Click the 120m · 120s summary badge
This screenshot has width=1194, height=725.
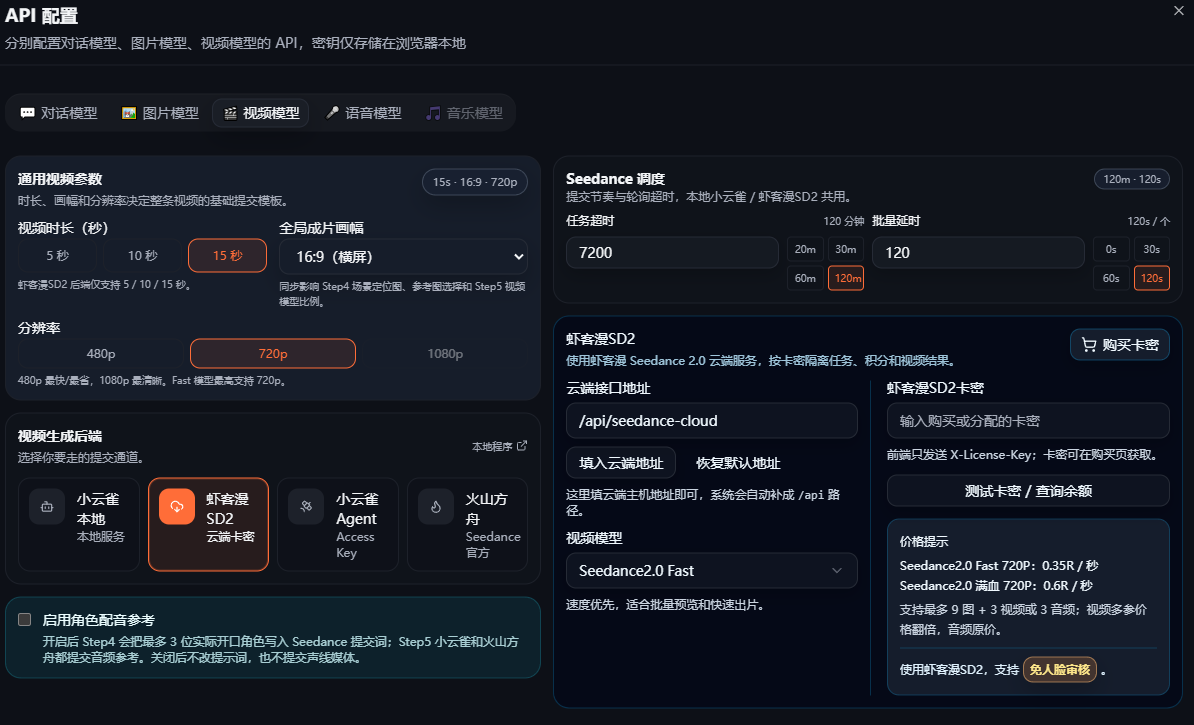[1132, 179]
